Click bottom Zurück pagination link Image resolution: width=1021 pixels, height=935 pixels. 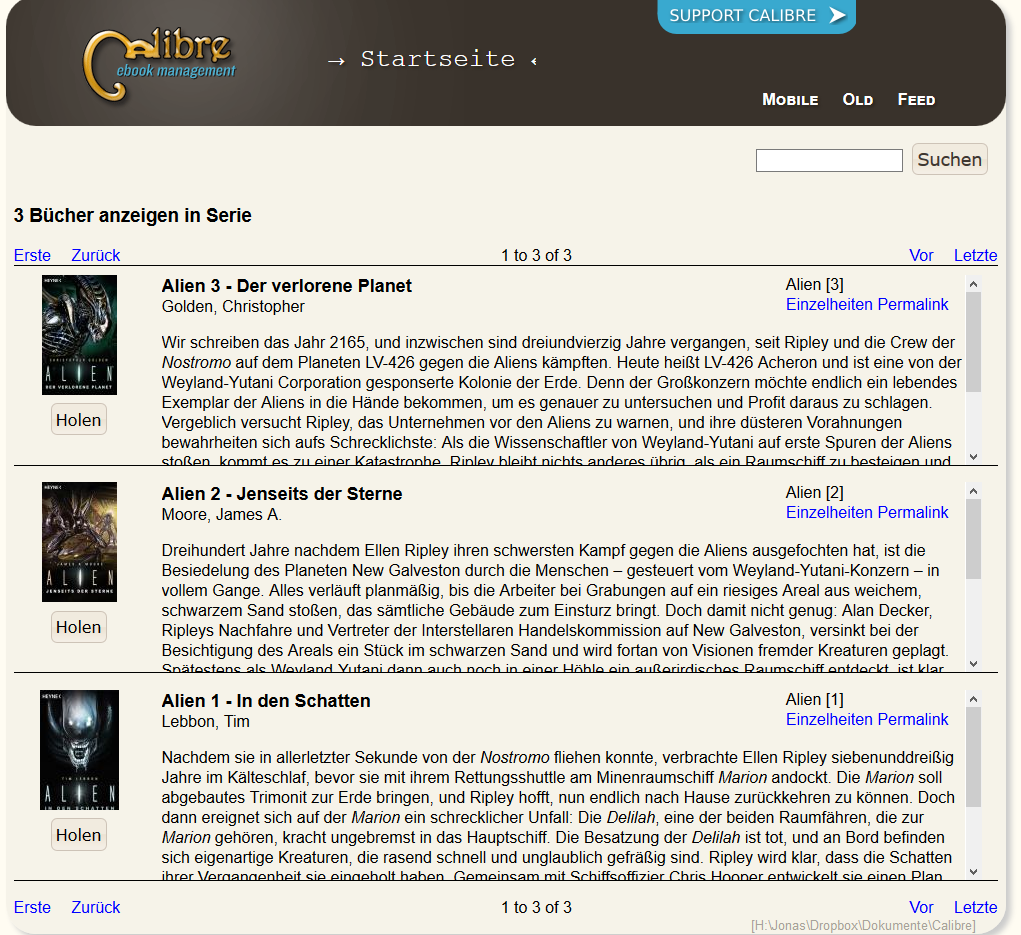coord(96,907)
